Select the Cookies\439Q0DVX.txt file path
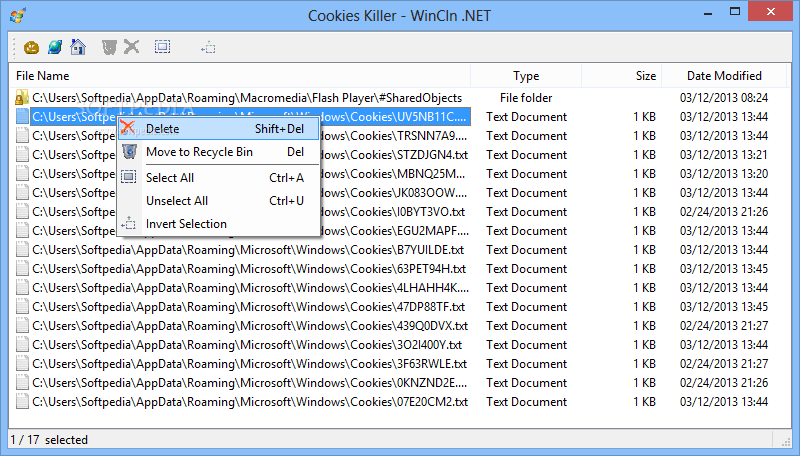This screenshot has height=456, width=800. 250,326
